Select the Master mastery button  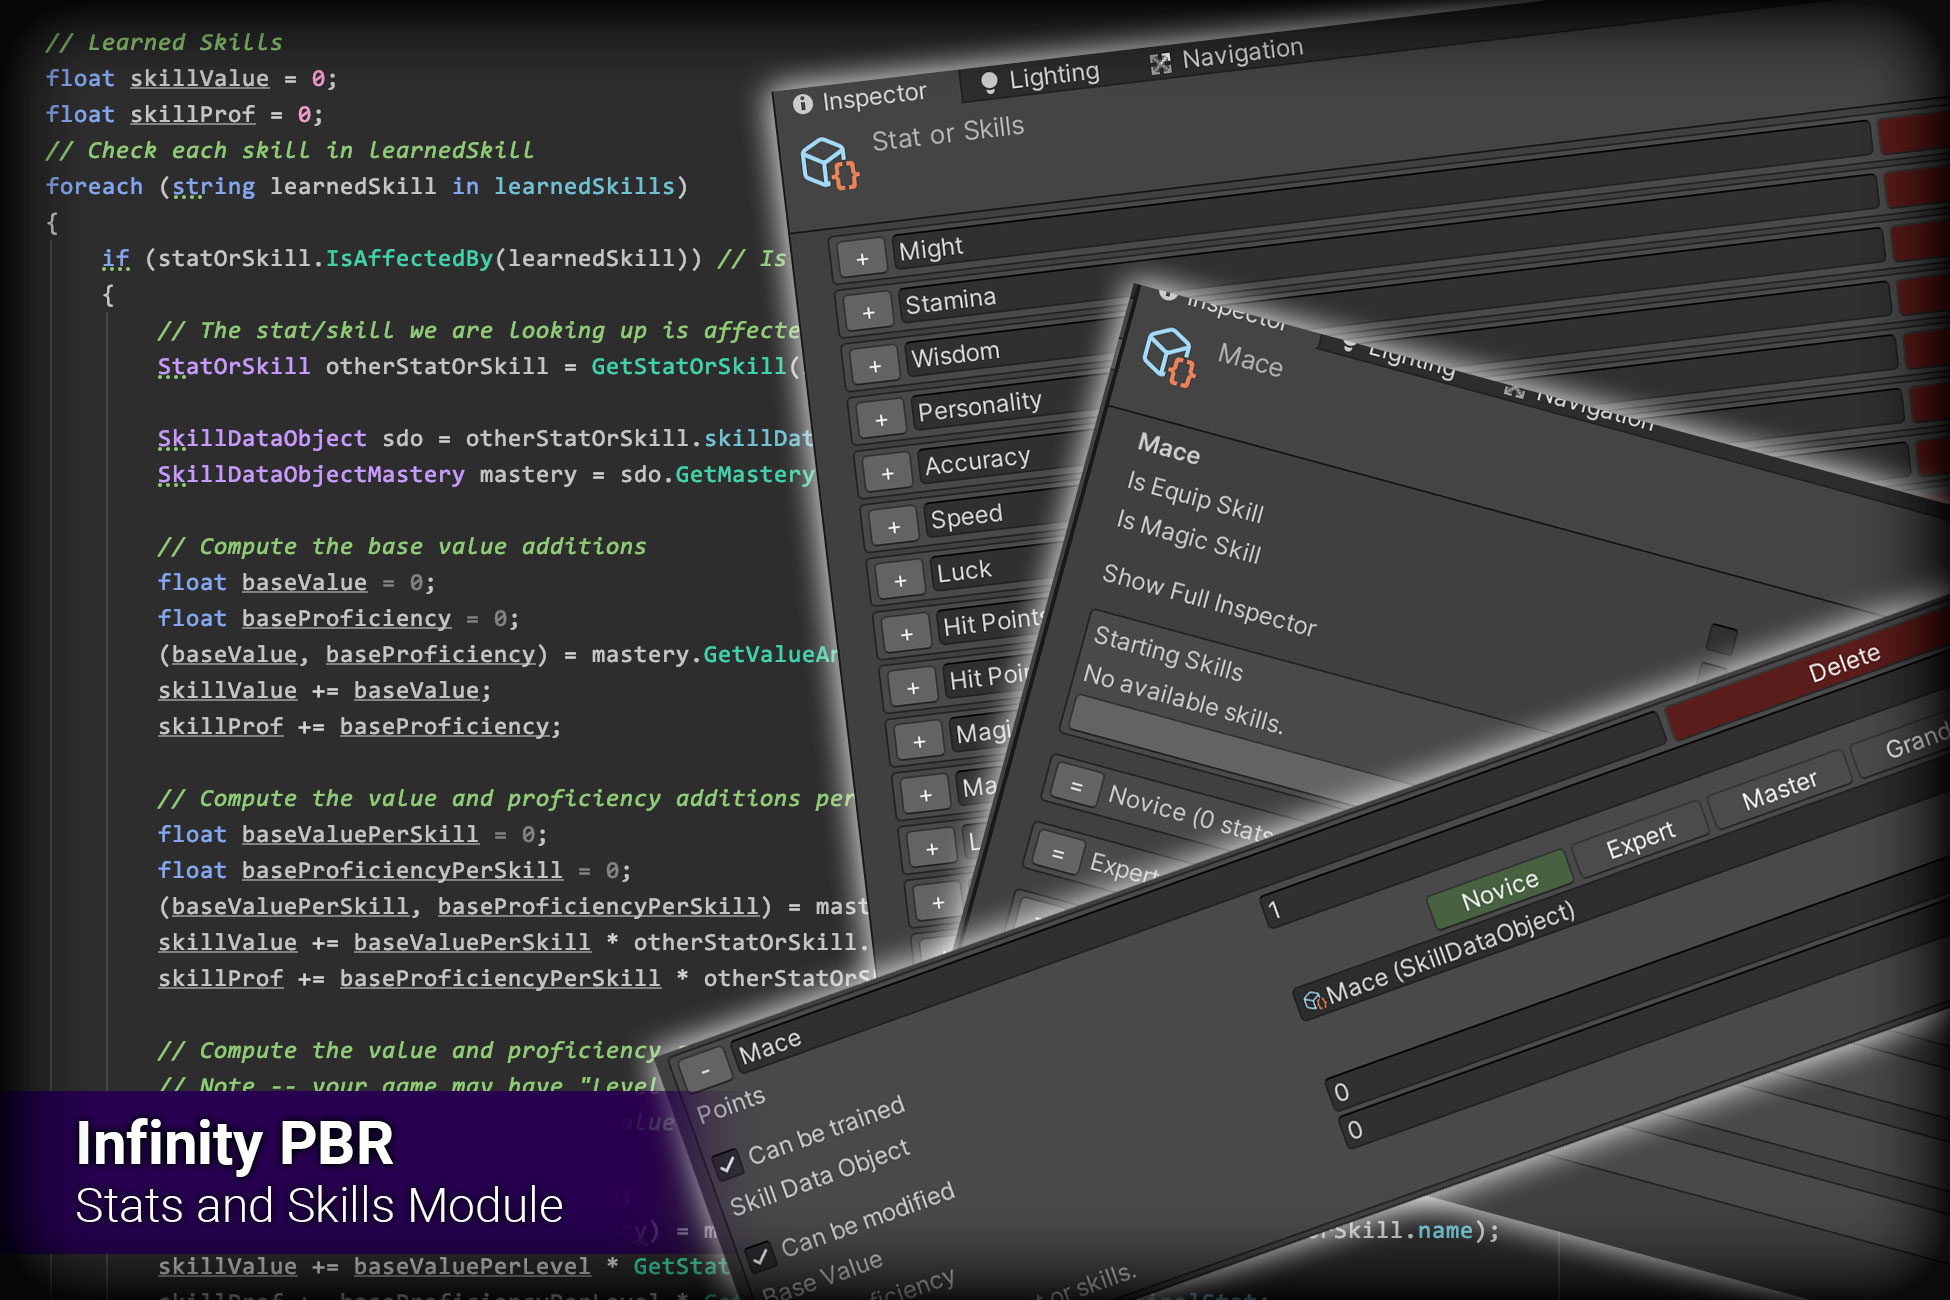[x=1778, y=790]
